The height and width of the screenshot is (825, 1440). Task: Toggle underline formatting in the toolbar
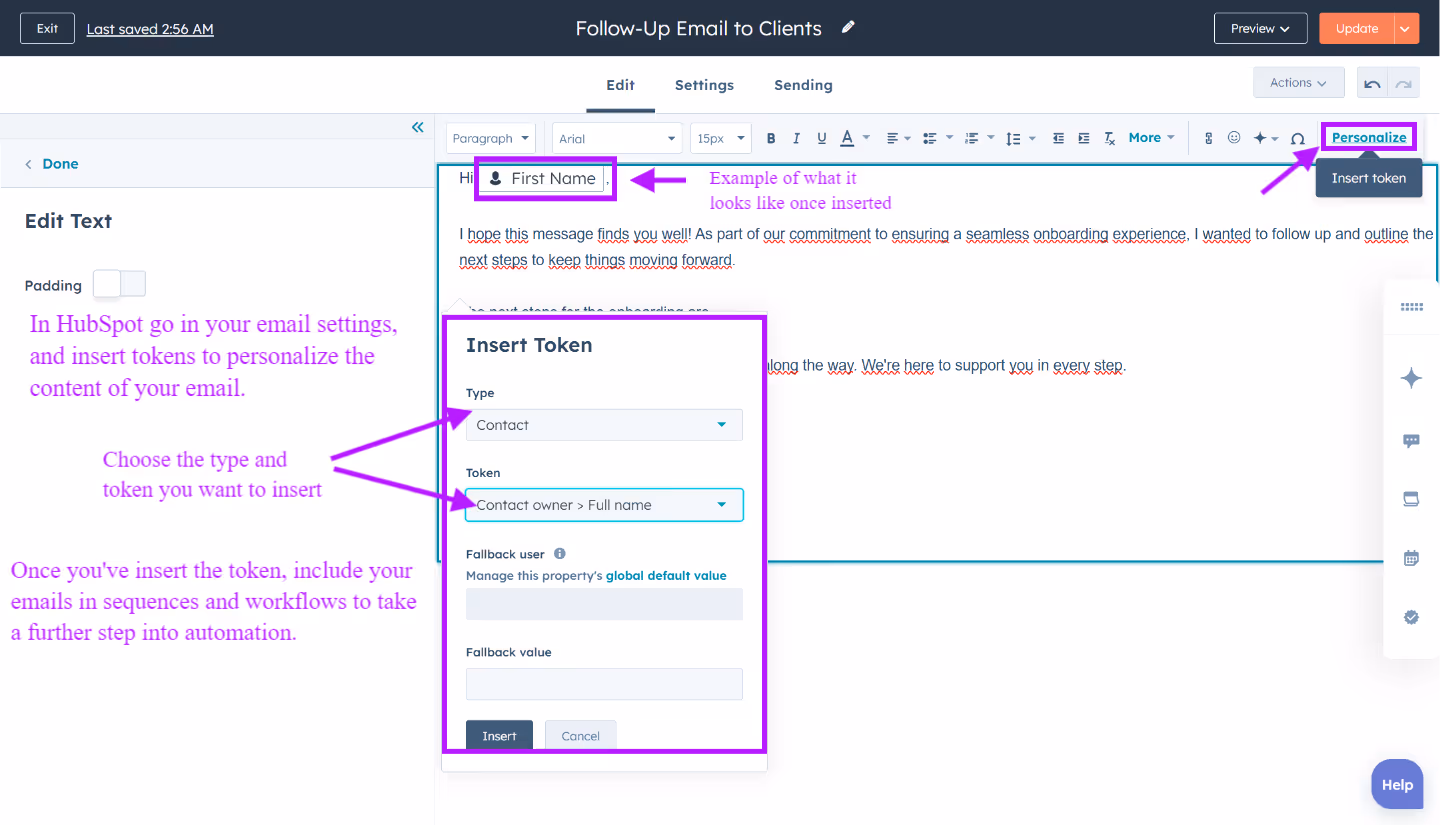click(820, 138)
